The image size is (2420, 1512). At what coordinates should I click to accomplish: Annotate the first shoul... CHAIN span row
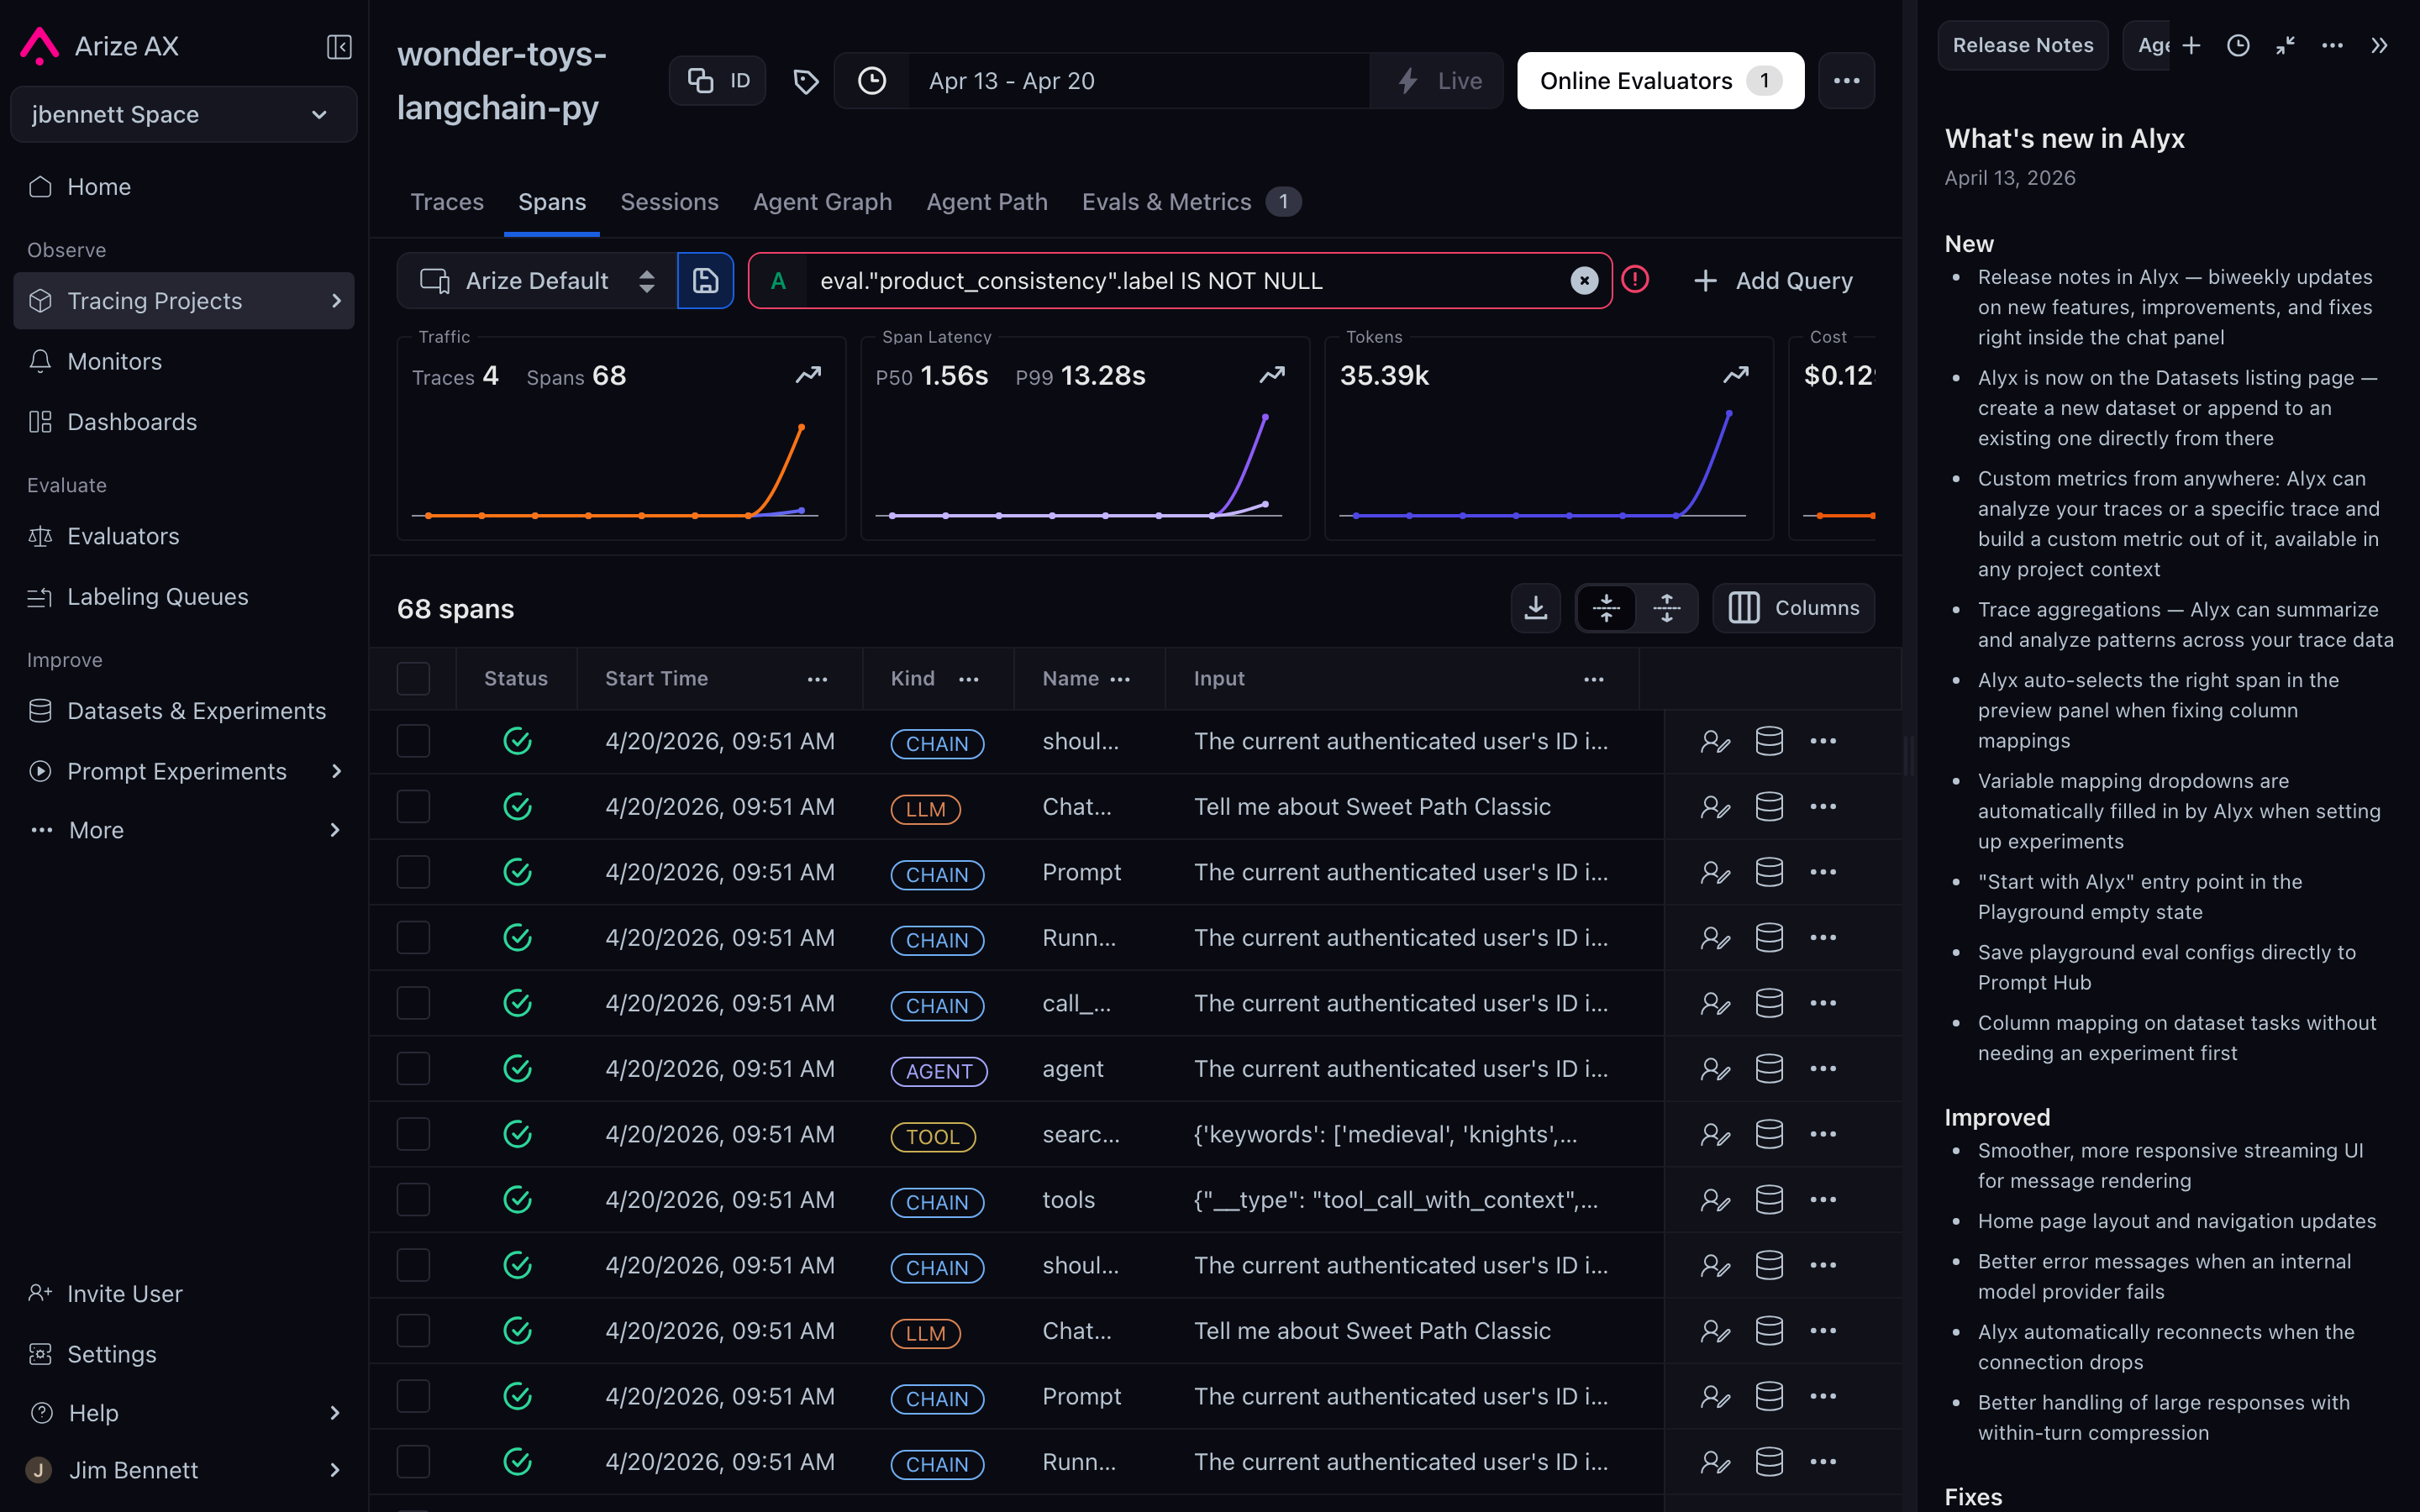pos(1715,741)
